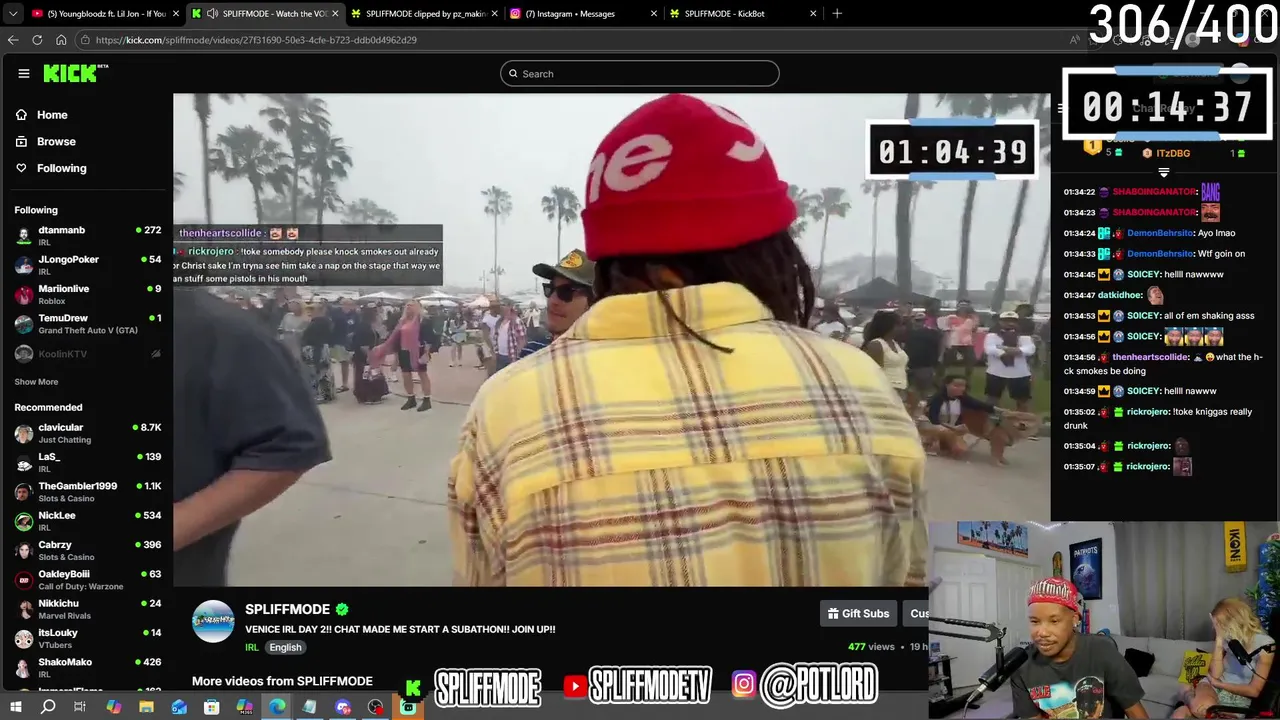Click SPLIFFMODE verified badge
This screenshot has width=1280, height=720.
coord(342,609)
